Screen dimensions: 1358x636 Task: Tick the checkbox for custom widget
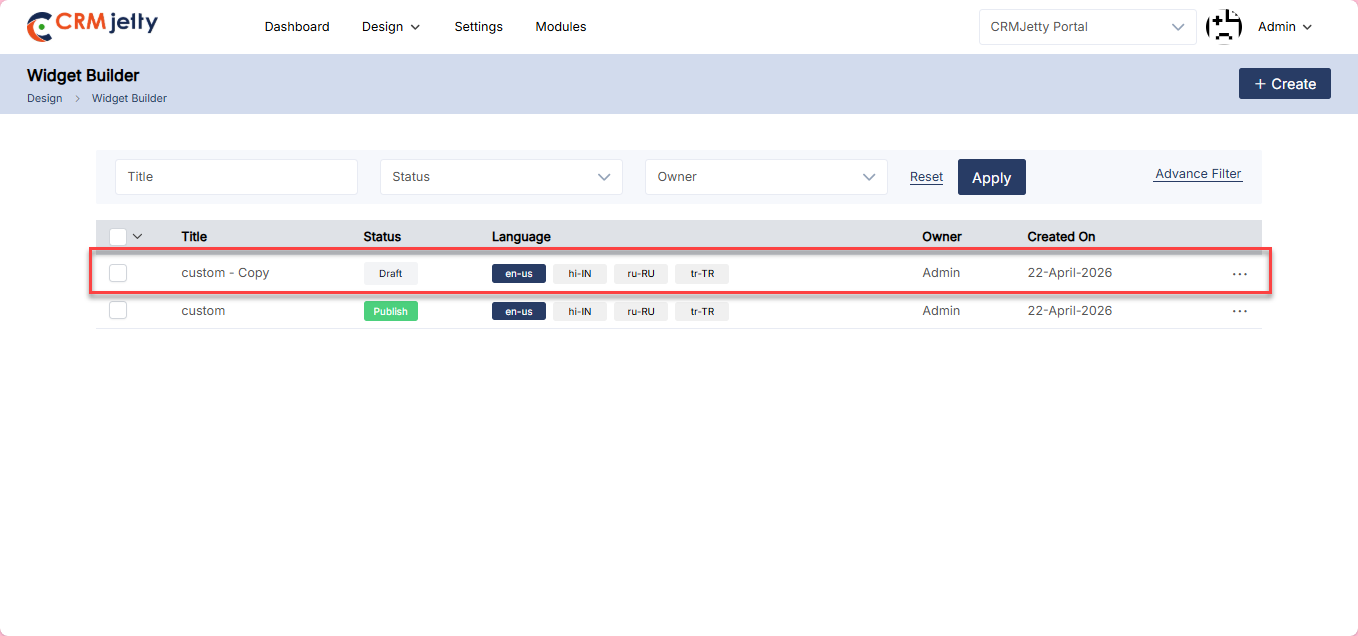coord(118,311)
